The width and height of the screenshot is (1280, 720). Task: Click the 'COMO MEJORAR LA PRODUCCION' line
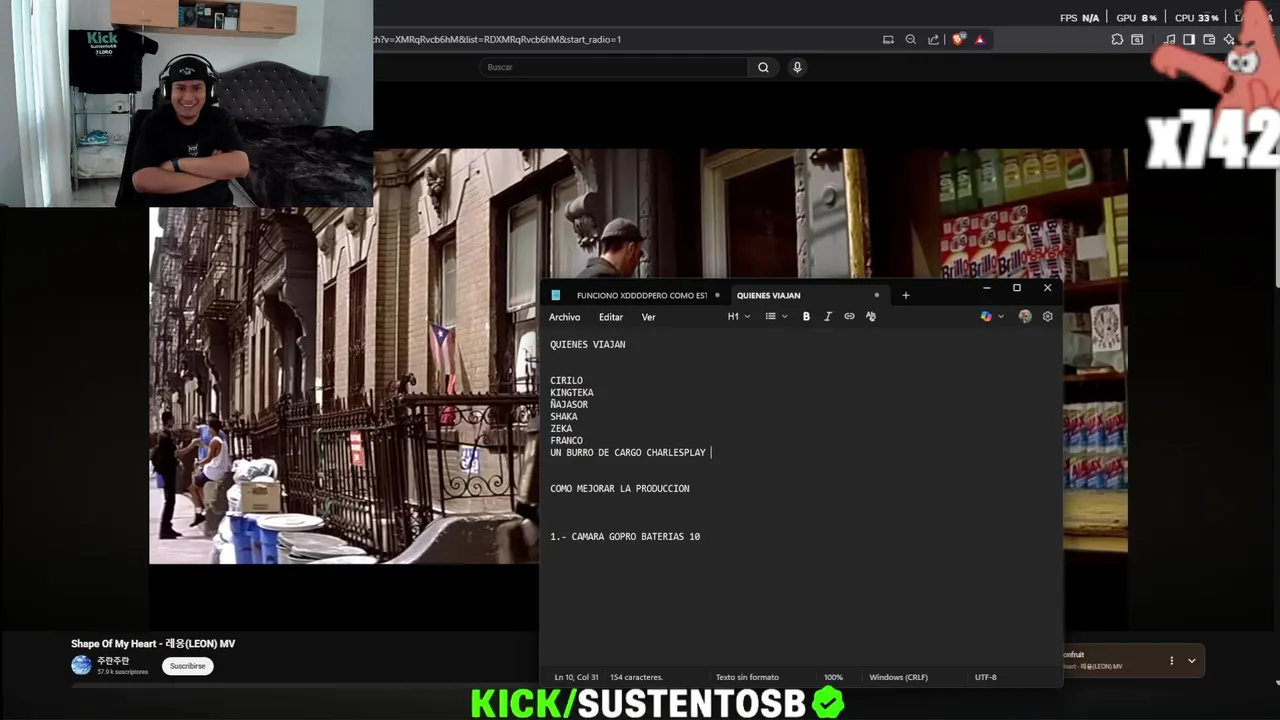click(619, 489)
